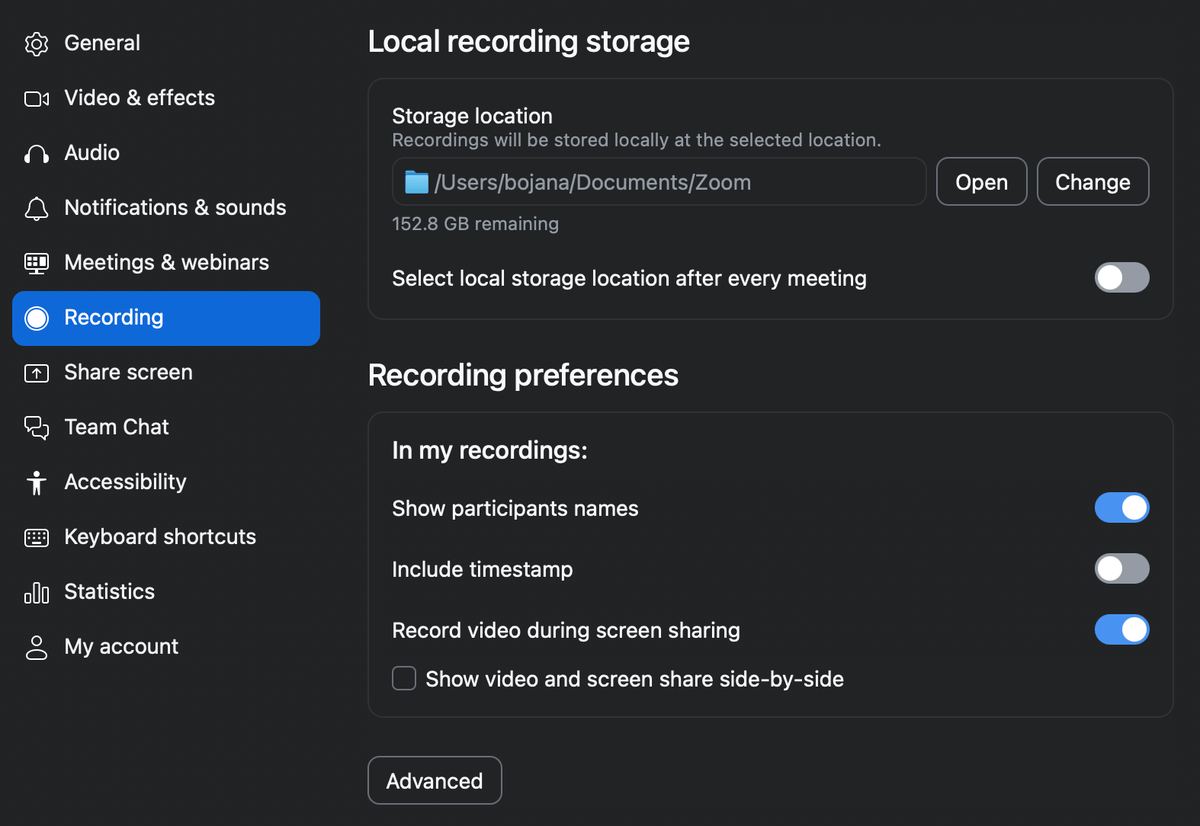This screenshot has width=1200, height=826.
Task: Click the Change button for storage location
Action: pyautogui.click(x=1092, y=181)
